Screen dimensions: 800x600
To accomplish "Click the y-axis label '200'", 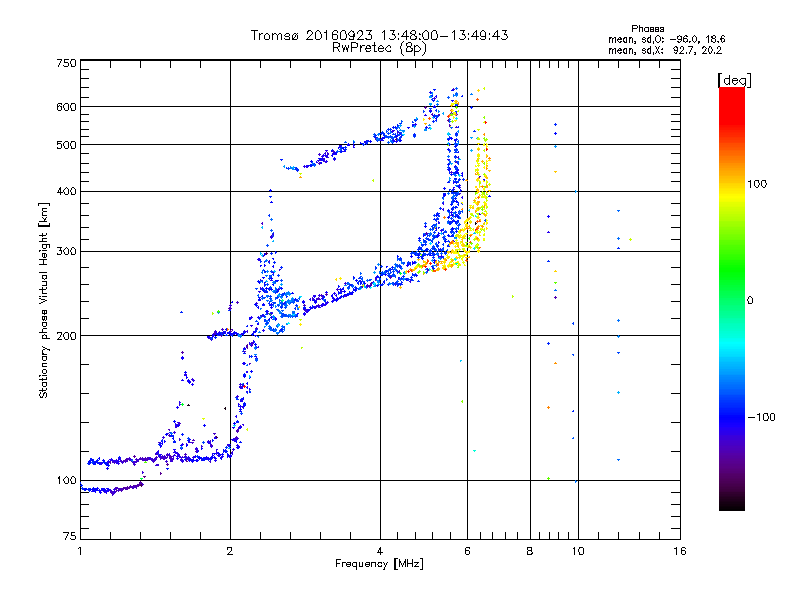I will pyautogui.click(x=66, y=335).
